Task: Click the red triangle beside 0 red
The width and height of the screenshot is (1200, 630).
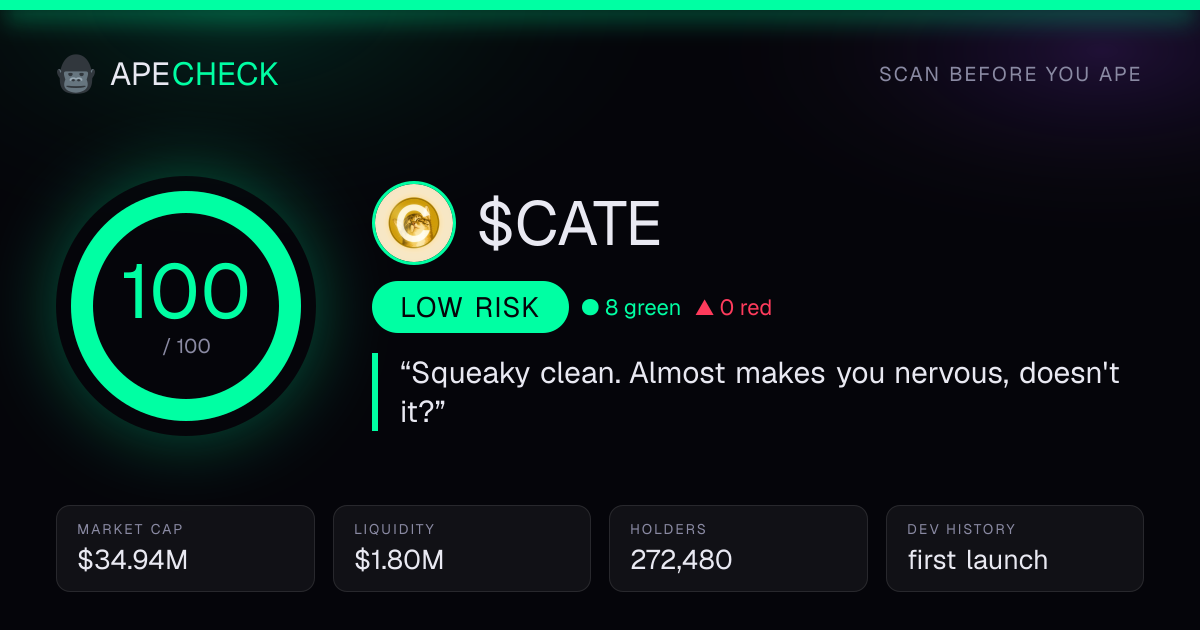Action: [x=704, y=308]
